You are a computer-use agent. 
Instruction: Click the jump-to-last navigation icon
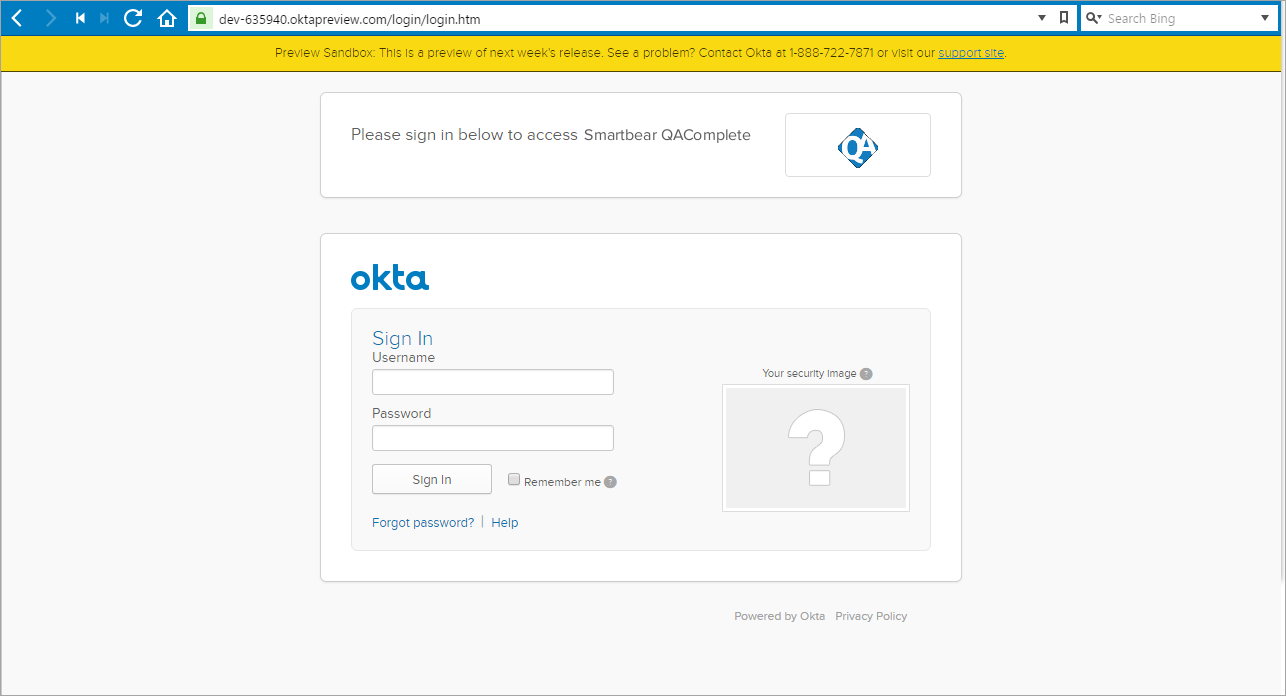[x=103, y=17]
